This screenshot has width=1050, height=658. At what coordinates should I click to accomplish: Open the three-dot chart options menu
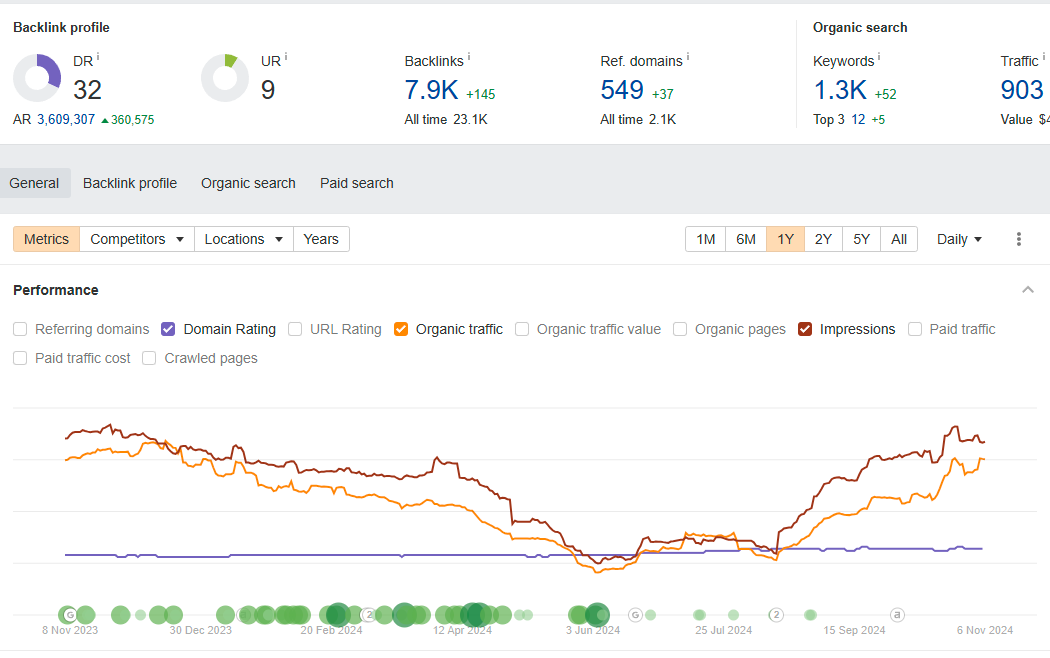coord(1019,239)
